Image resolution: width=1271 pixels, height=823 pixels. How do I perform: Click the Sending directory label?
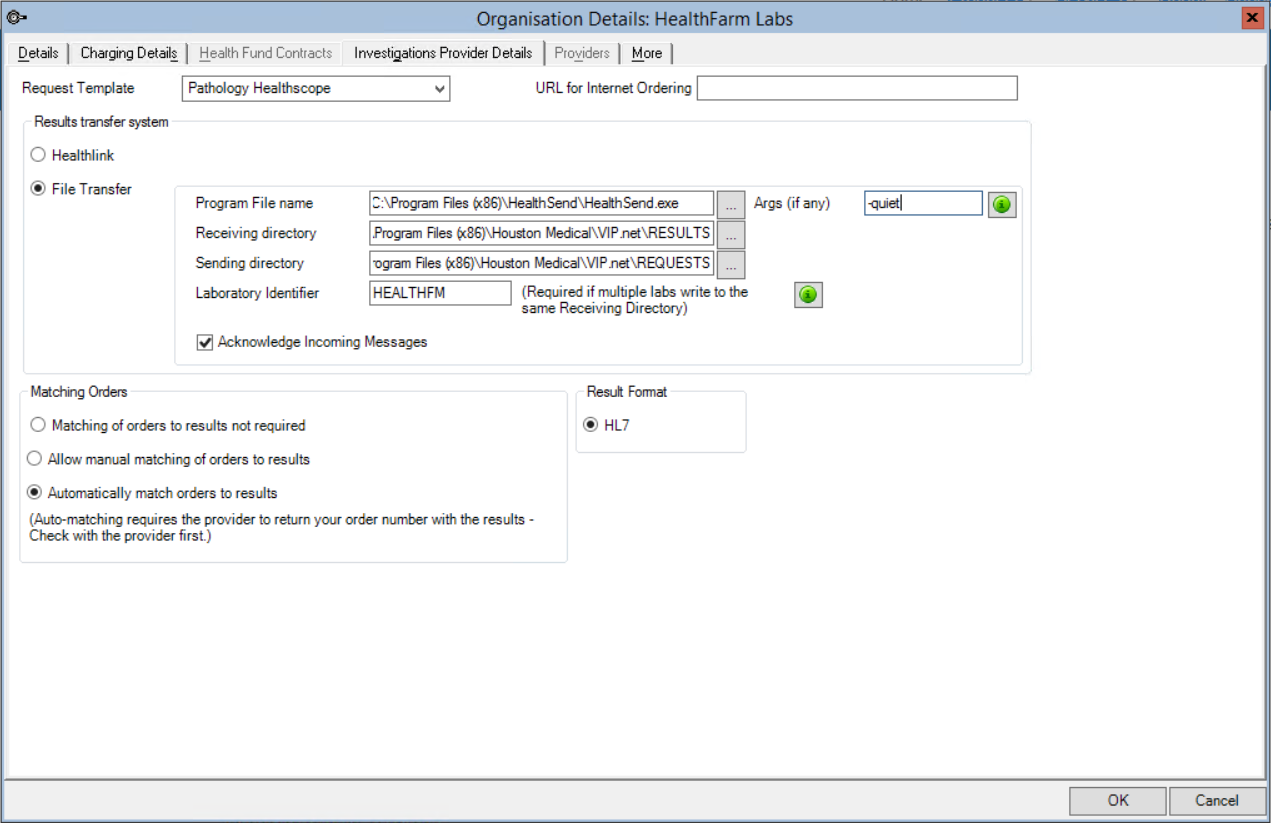(x=250, y=263)
